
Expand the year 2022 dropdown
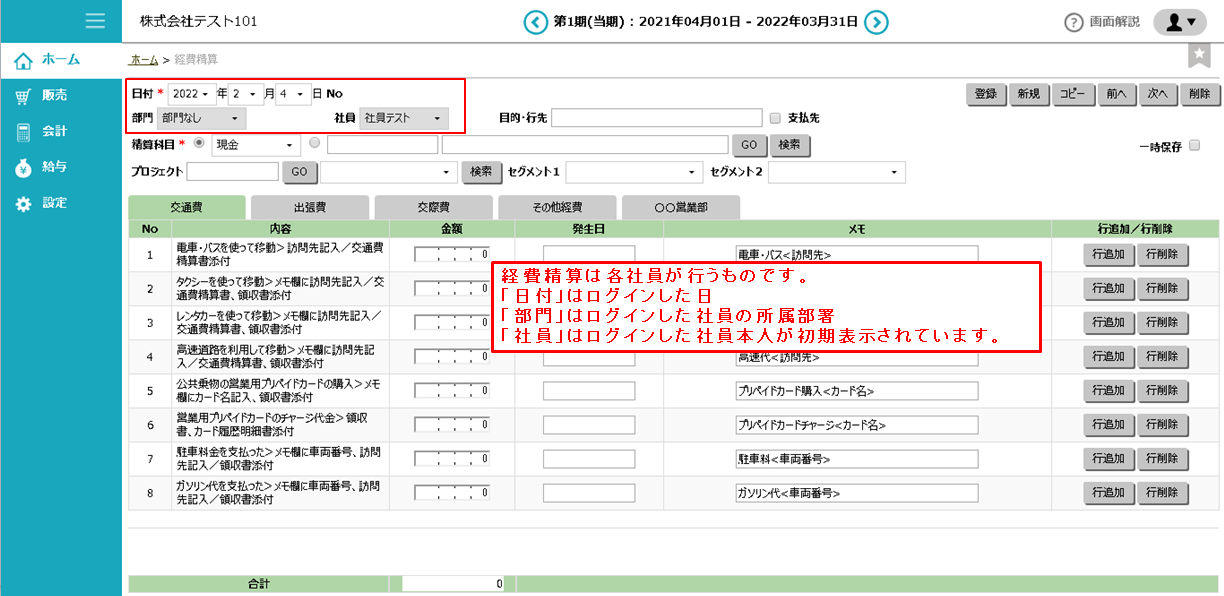coord(192,94)
